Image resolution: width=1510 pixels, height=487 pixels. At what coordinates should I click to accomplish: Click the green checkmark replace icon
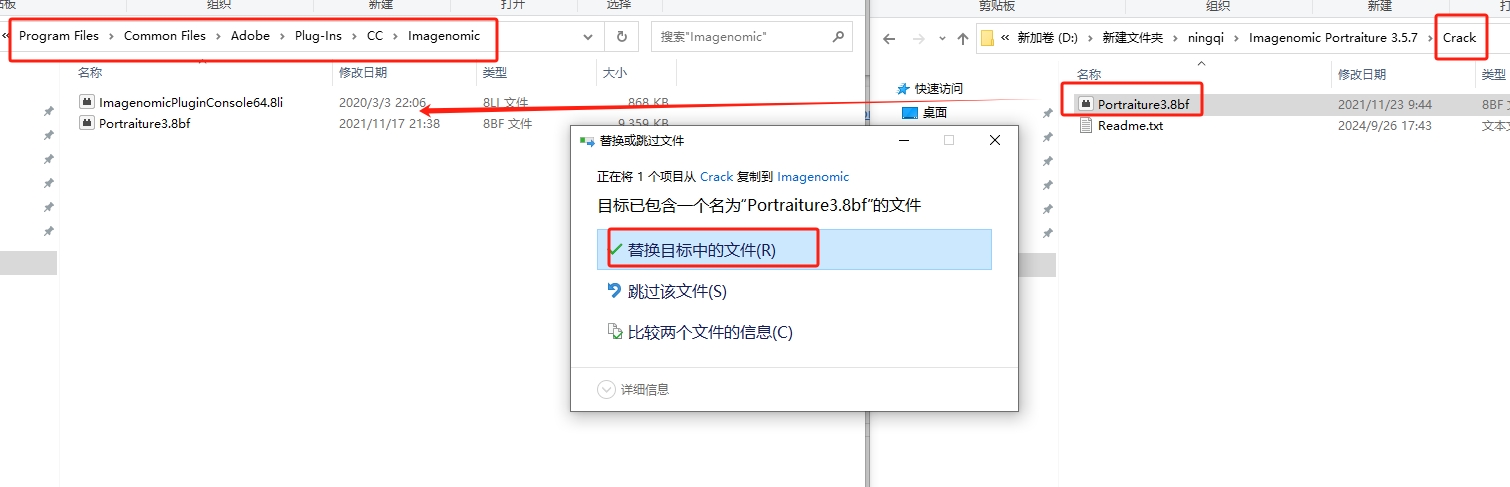(x=615, y=249)
